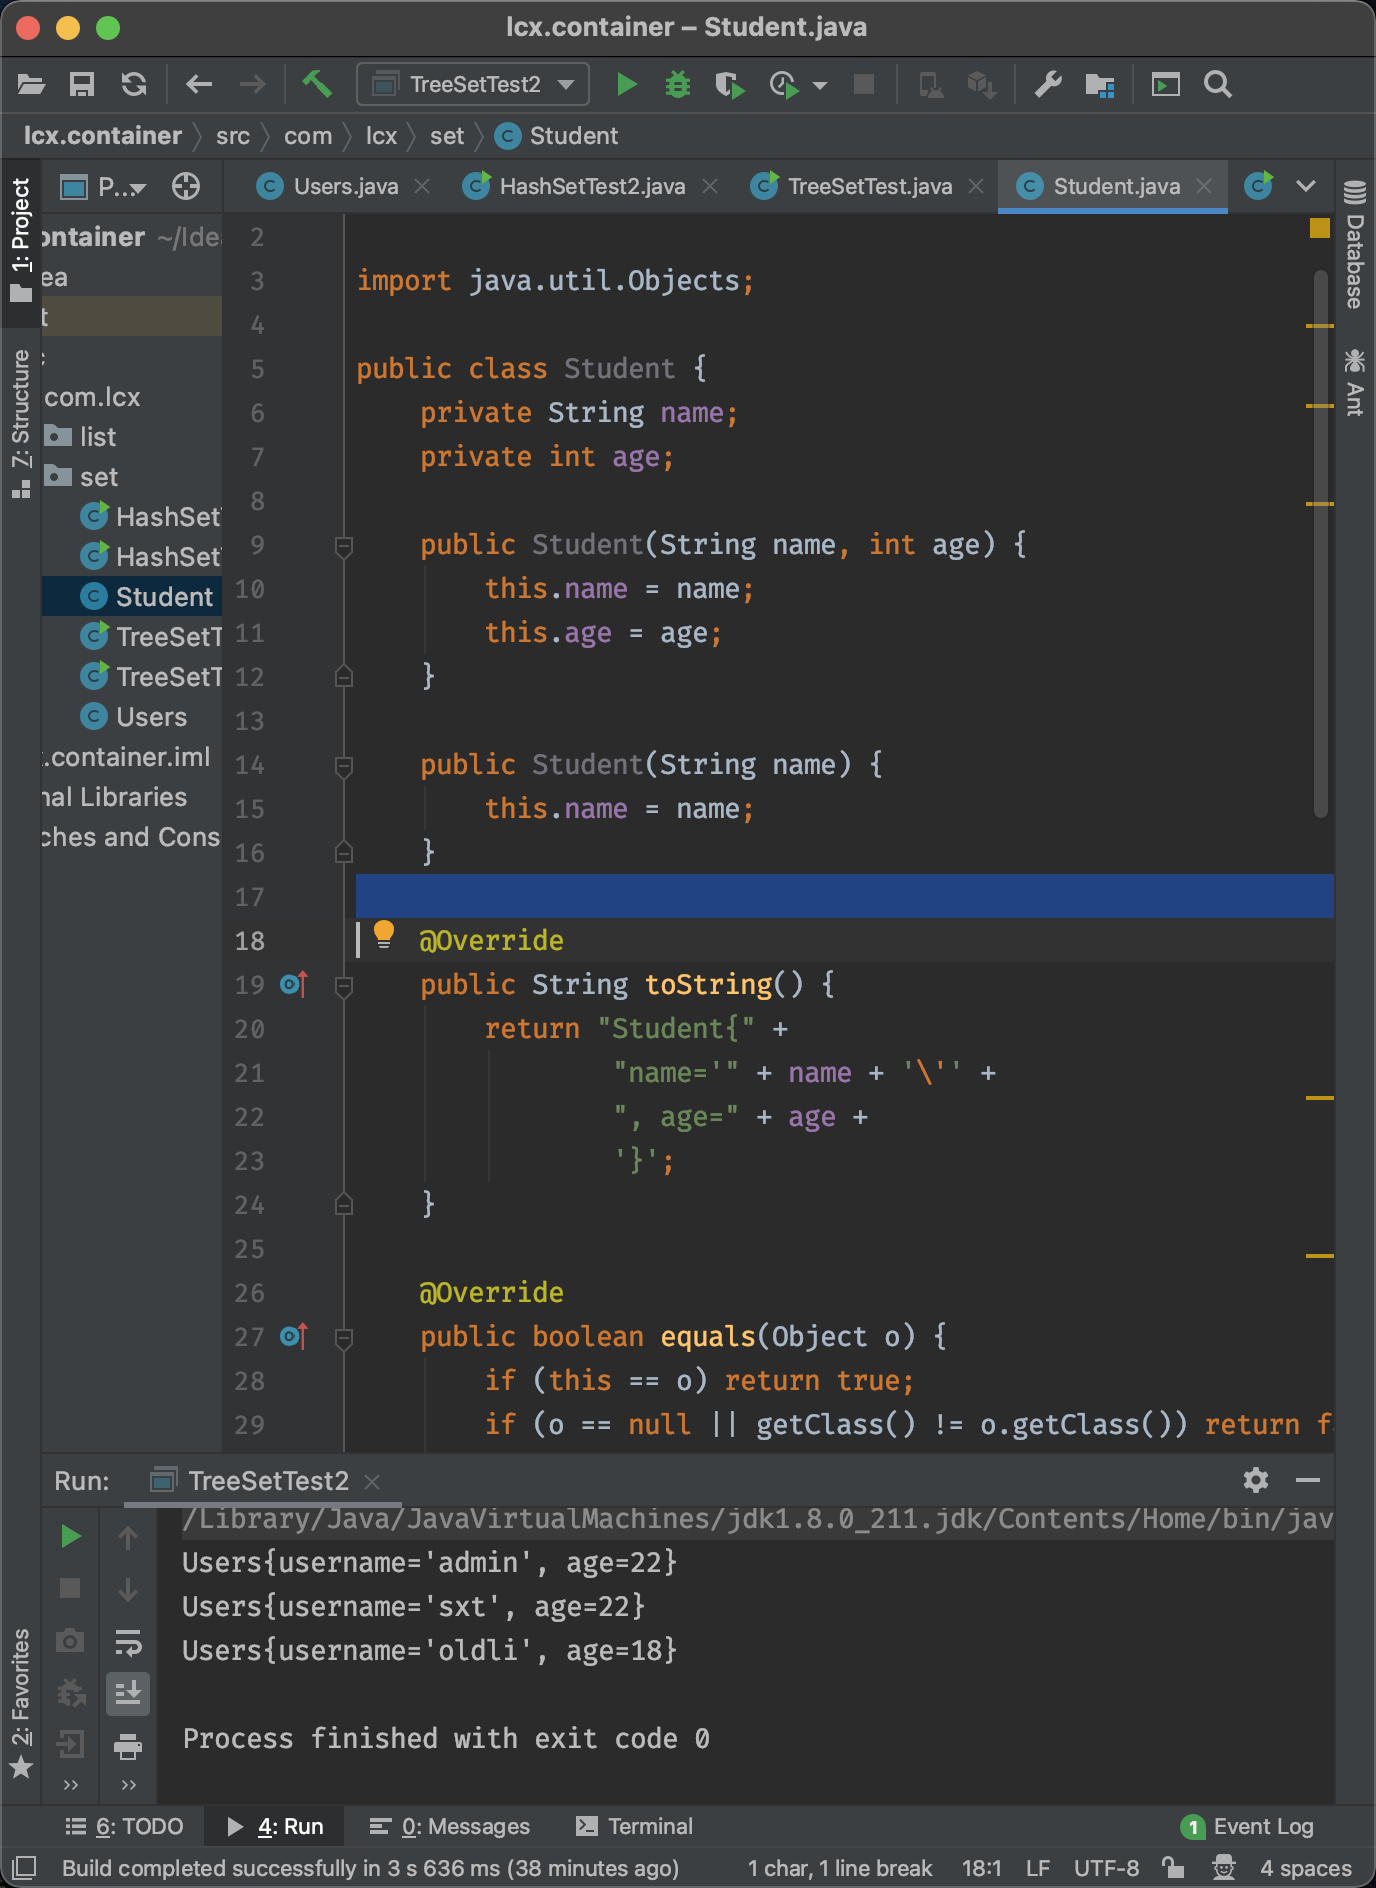Click the Synchronize refresh icon
This screenshot has width=1376, height=1888.
pos(134,84)
